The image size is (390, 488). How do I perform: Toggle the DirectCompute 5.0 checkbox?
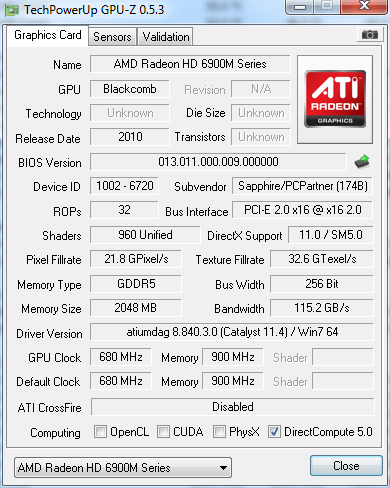(x=274, y=431)
